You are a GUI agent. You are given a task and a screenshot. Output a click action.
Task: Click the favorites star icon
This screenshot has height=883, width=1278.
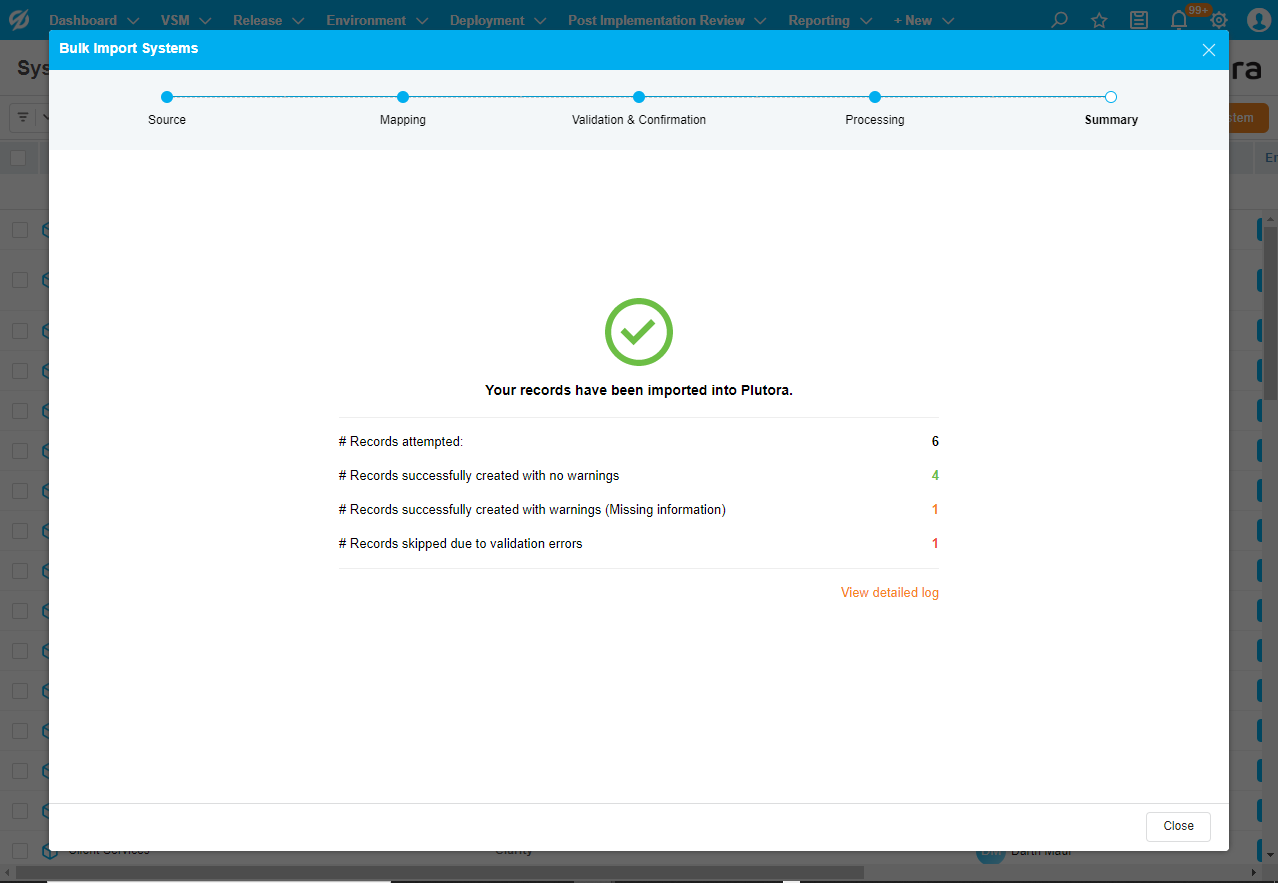pos(1099,20)
